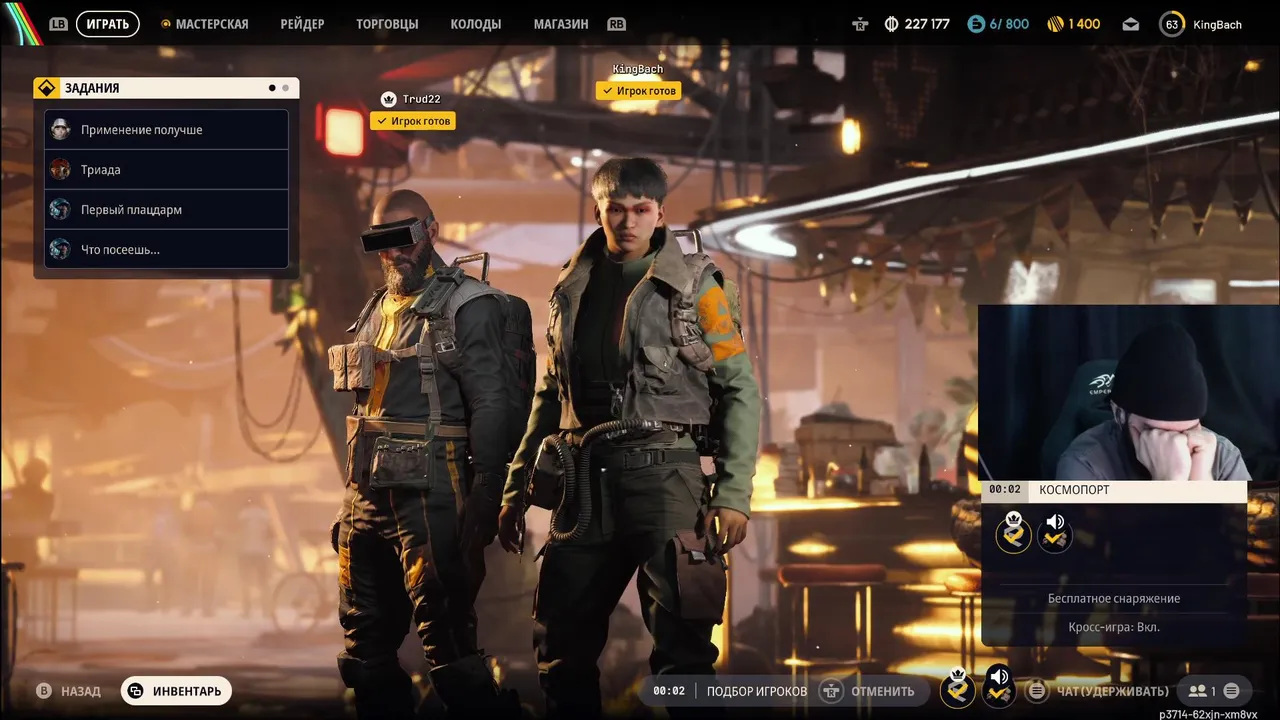Select the first page dot in ЗАДАНИЯ header
The image size is (1280, 720).
(x=272, y=88)
